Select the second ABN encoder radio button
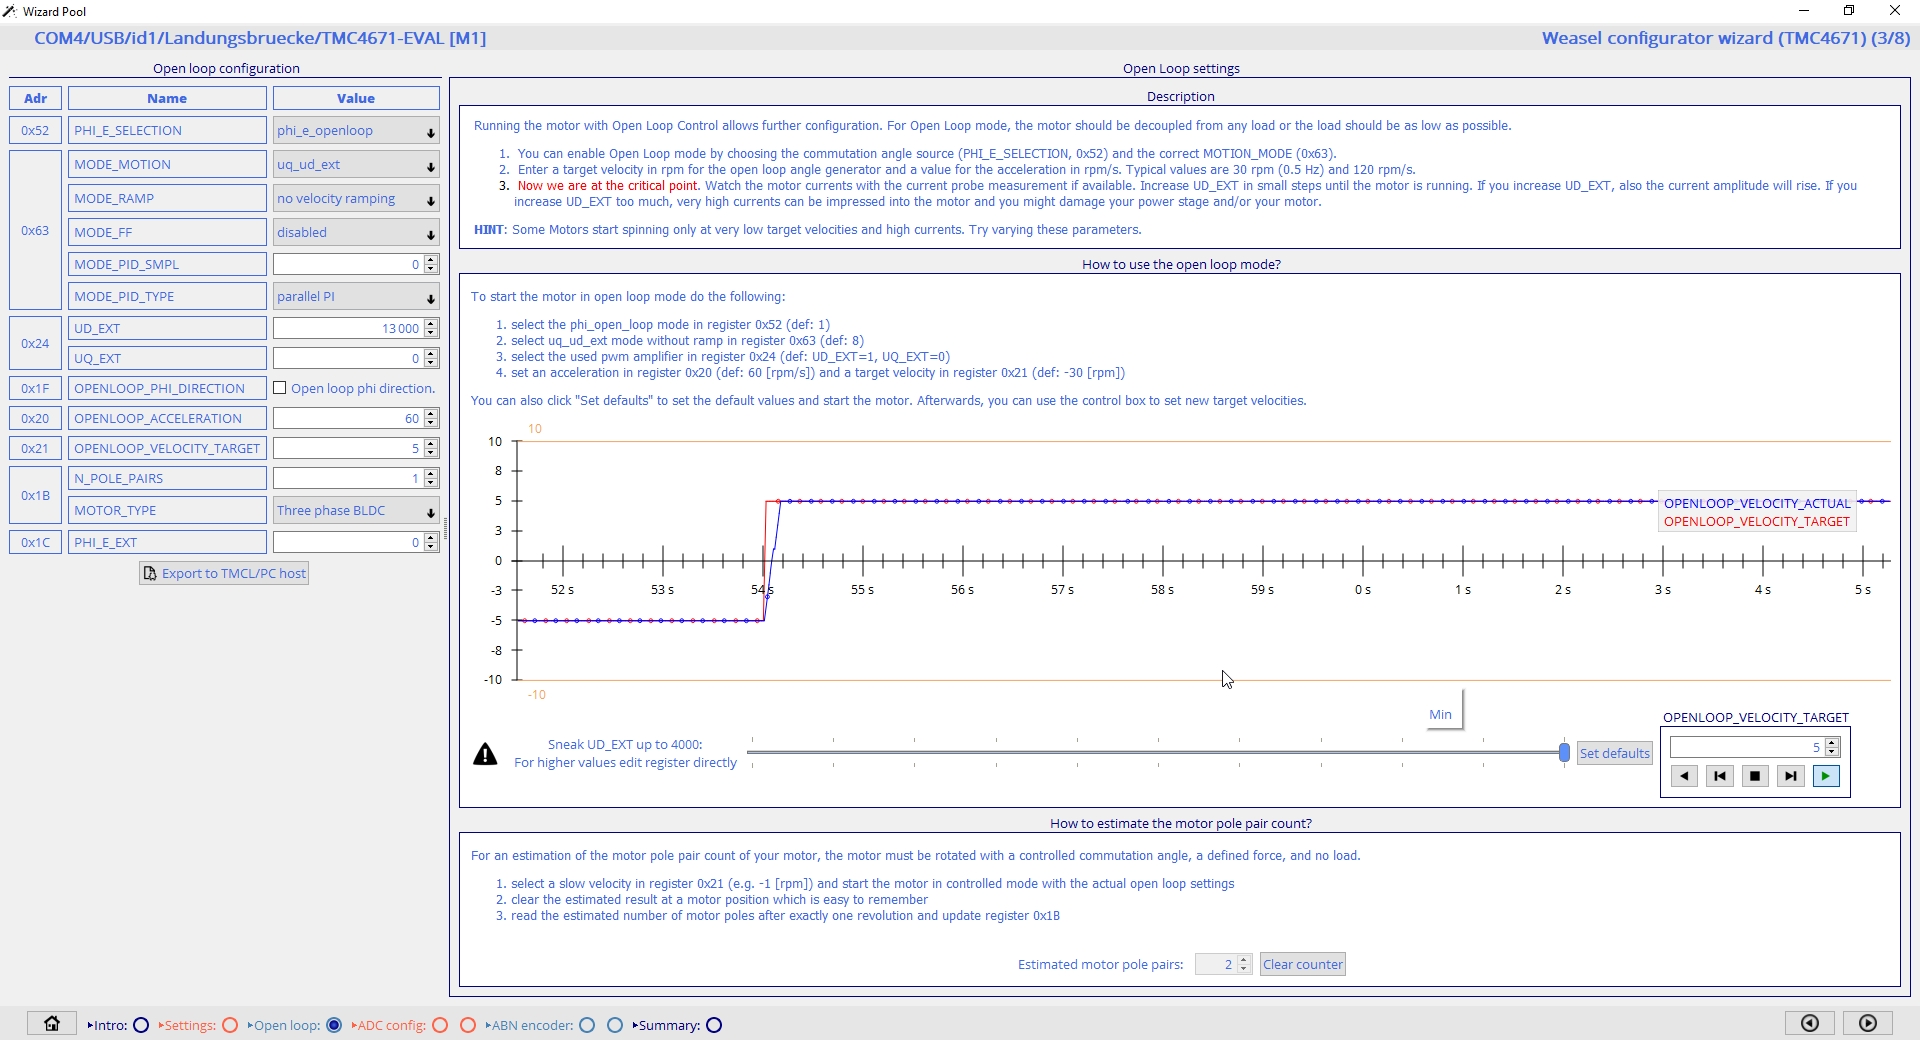Viewport: 1920px width, 1040px height. (615, 1025)
